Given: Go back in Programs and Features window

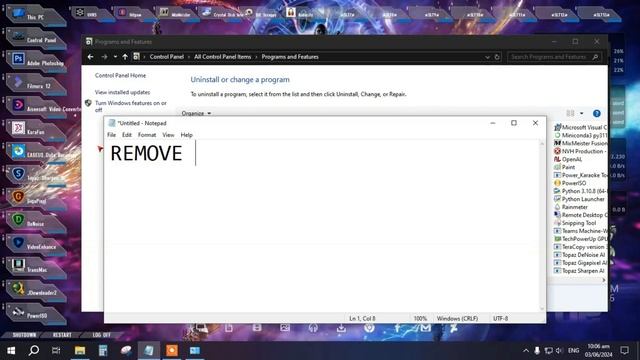Looking at the screenshot, I should (91, 57).
